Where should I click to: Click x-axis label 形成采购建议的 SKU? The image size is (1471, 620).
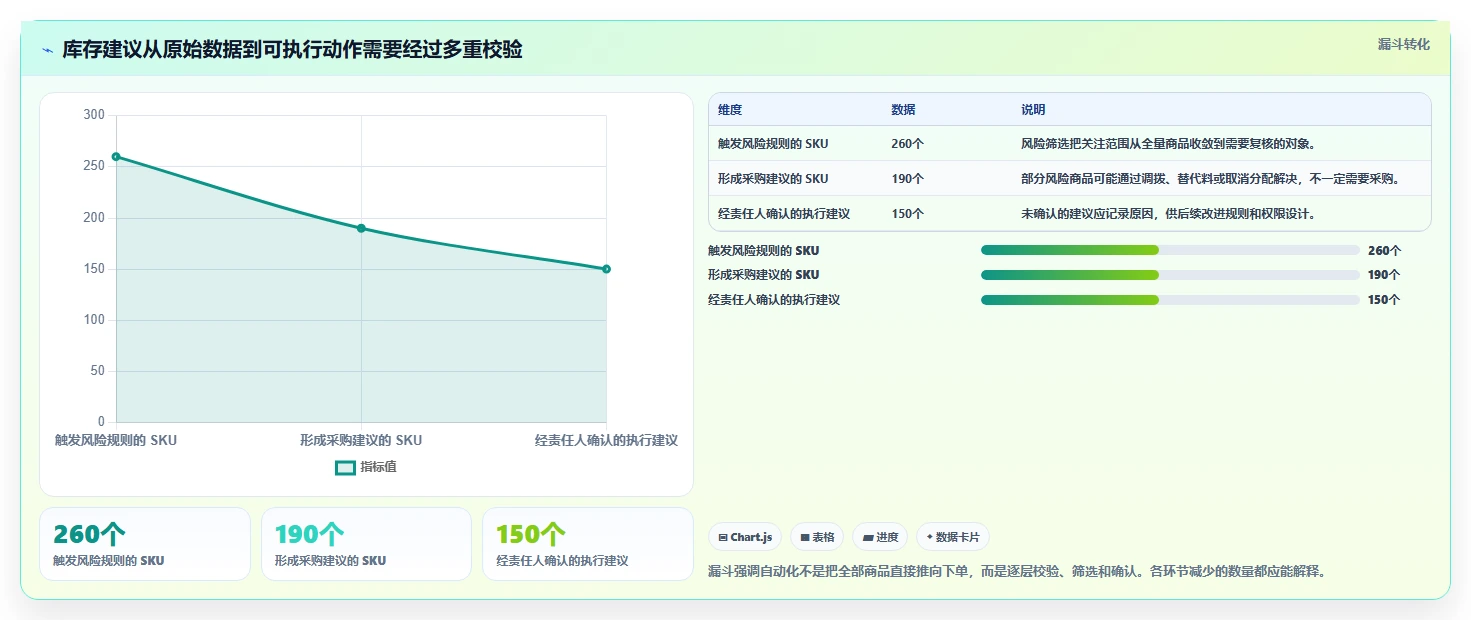coord(361,440)
